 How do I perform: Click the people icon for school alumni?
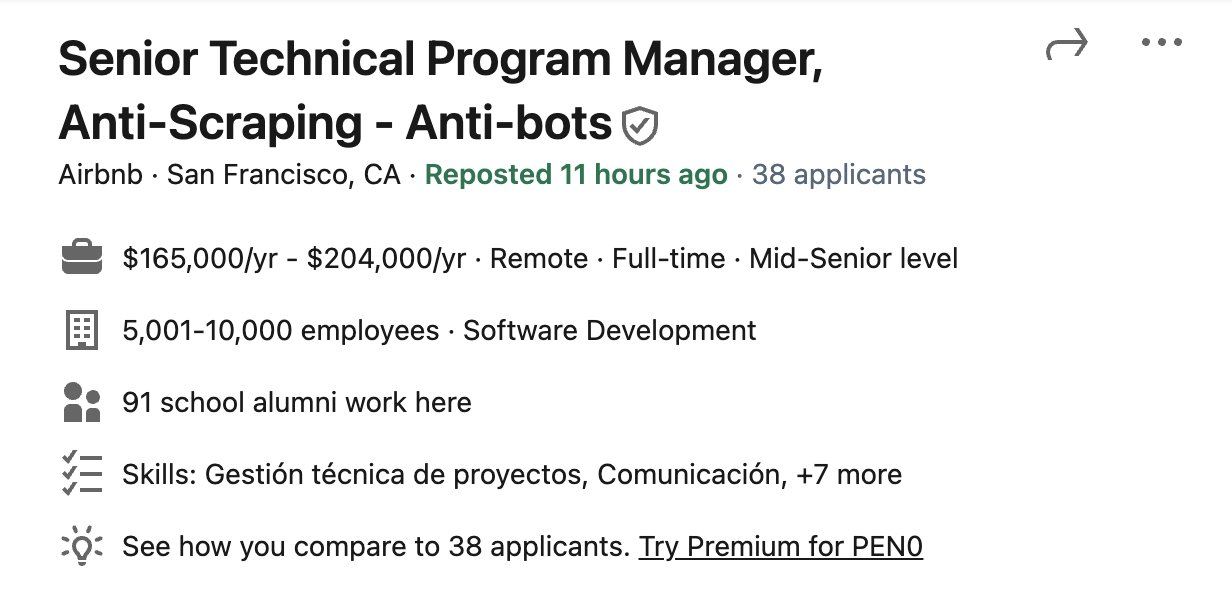[x=82, y=402]
